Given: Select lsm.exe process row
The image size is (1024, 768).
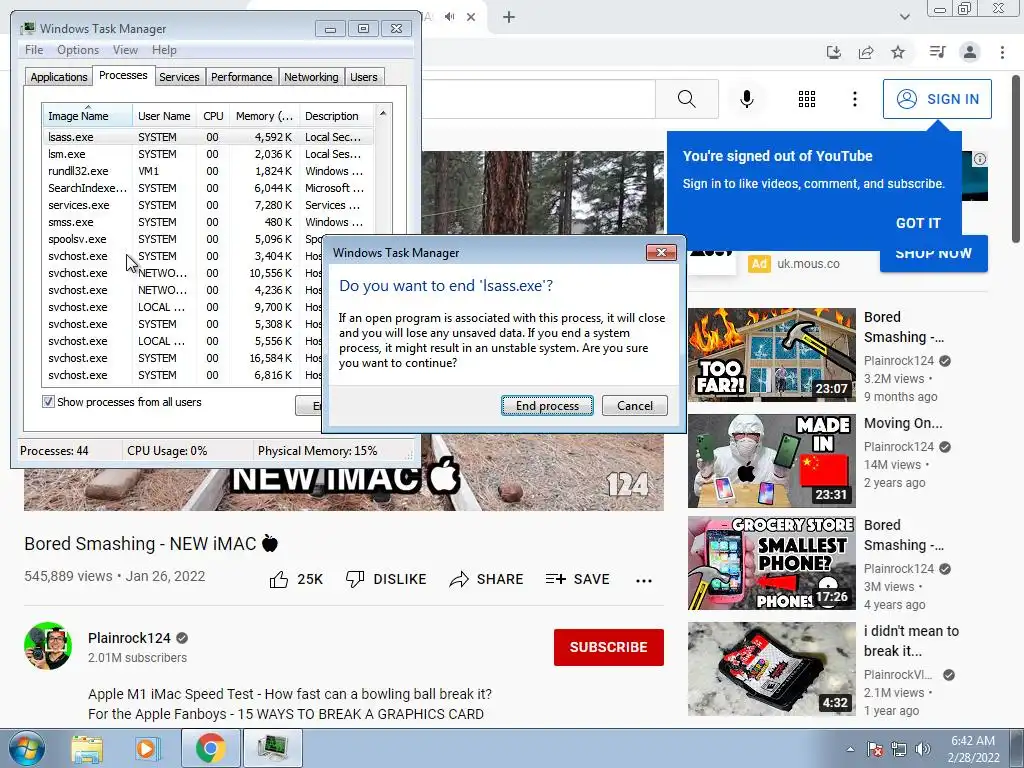Looking at the screenshot, I should [x=208, y=154].
